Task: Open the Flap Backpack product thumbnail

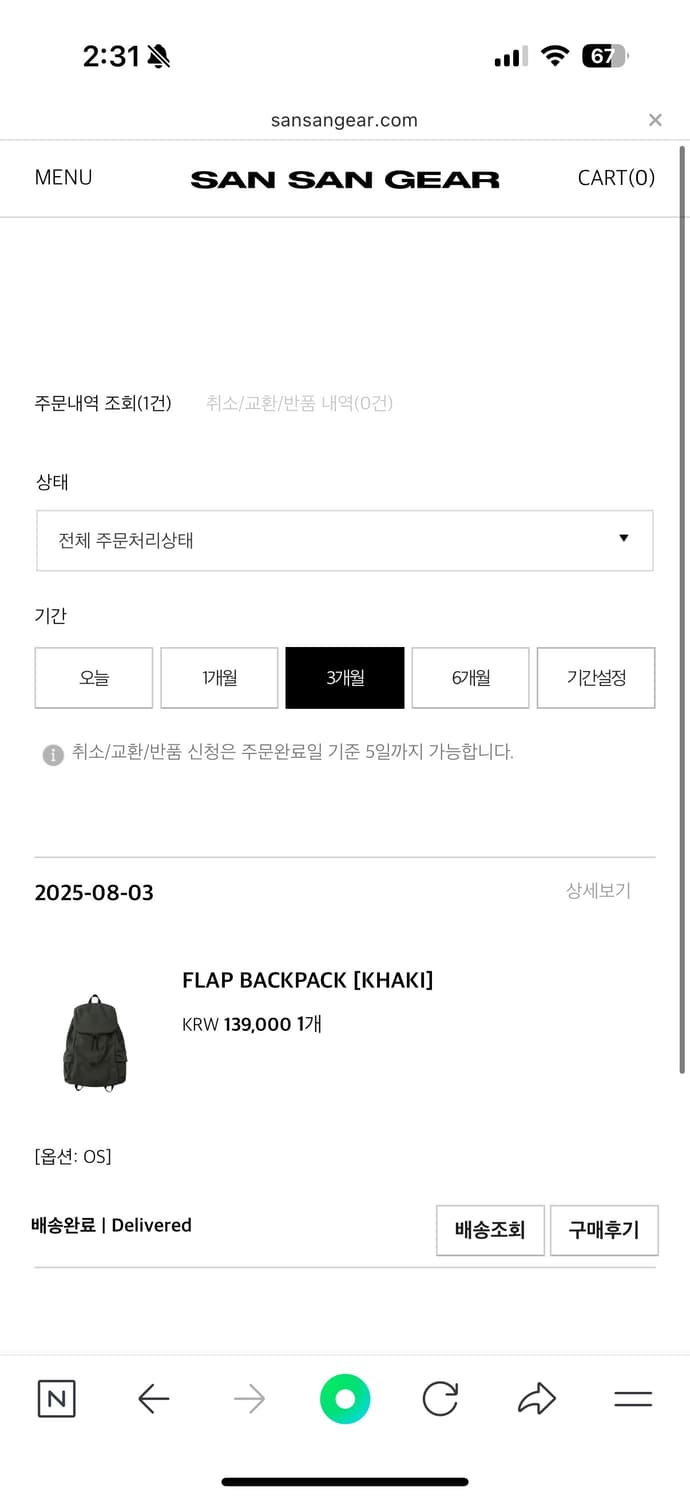Action: (x=95, y=1041)
